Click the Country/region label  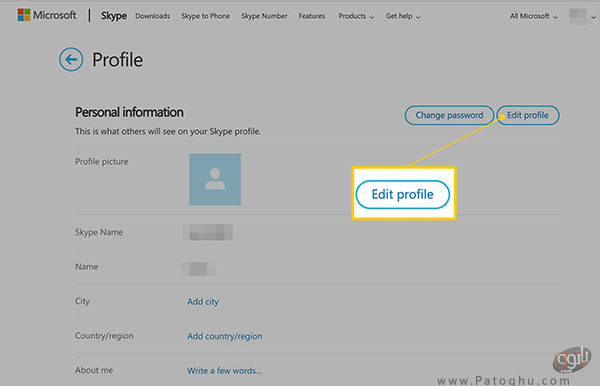(x=104, y=336)
